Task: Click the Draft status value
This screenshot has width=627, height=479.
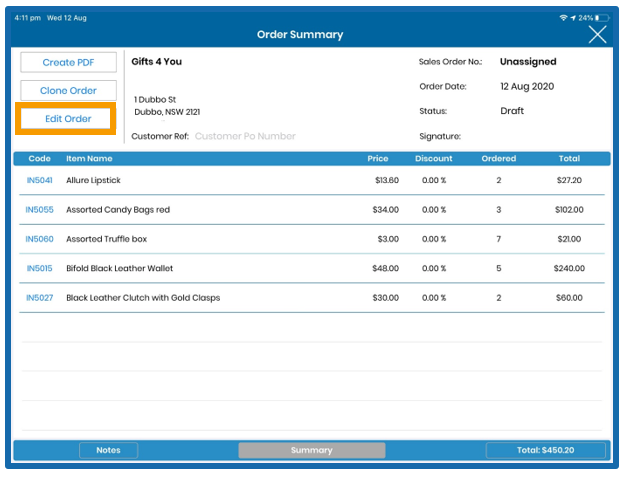Action: point(512,111)
